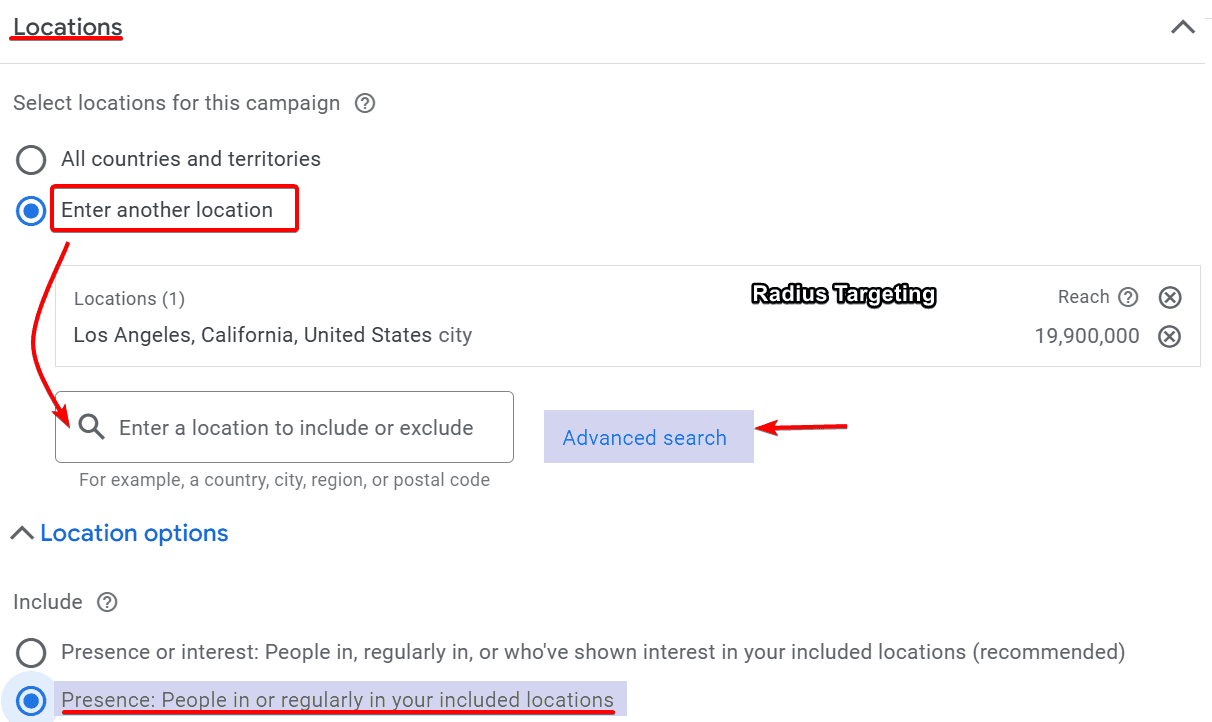This screenshot has height=722, width=1212.
Task: Click the caret icon beside Location options
Action: tap(22, 532)
